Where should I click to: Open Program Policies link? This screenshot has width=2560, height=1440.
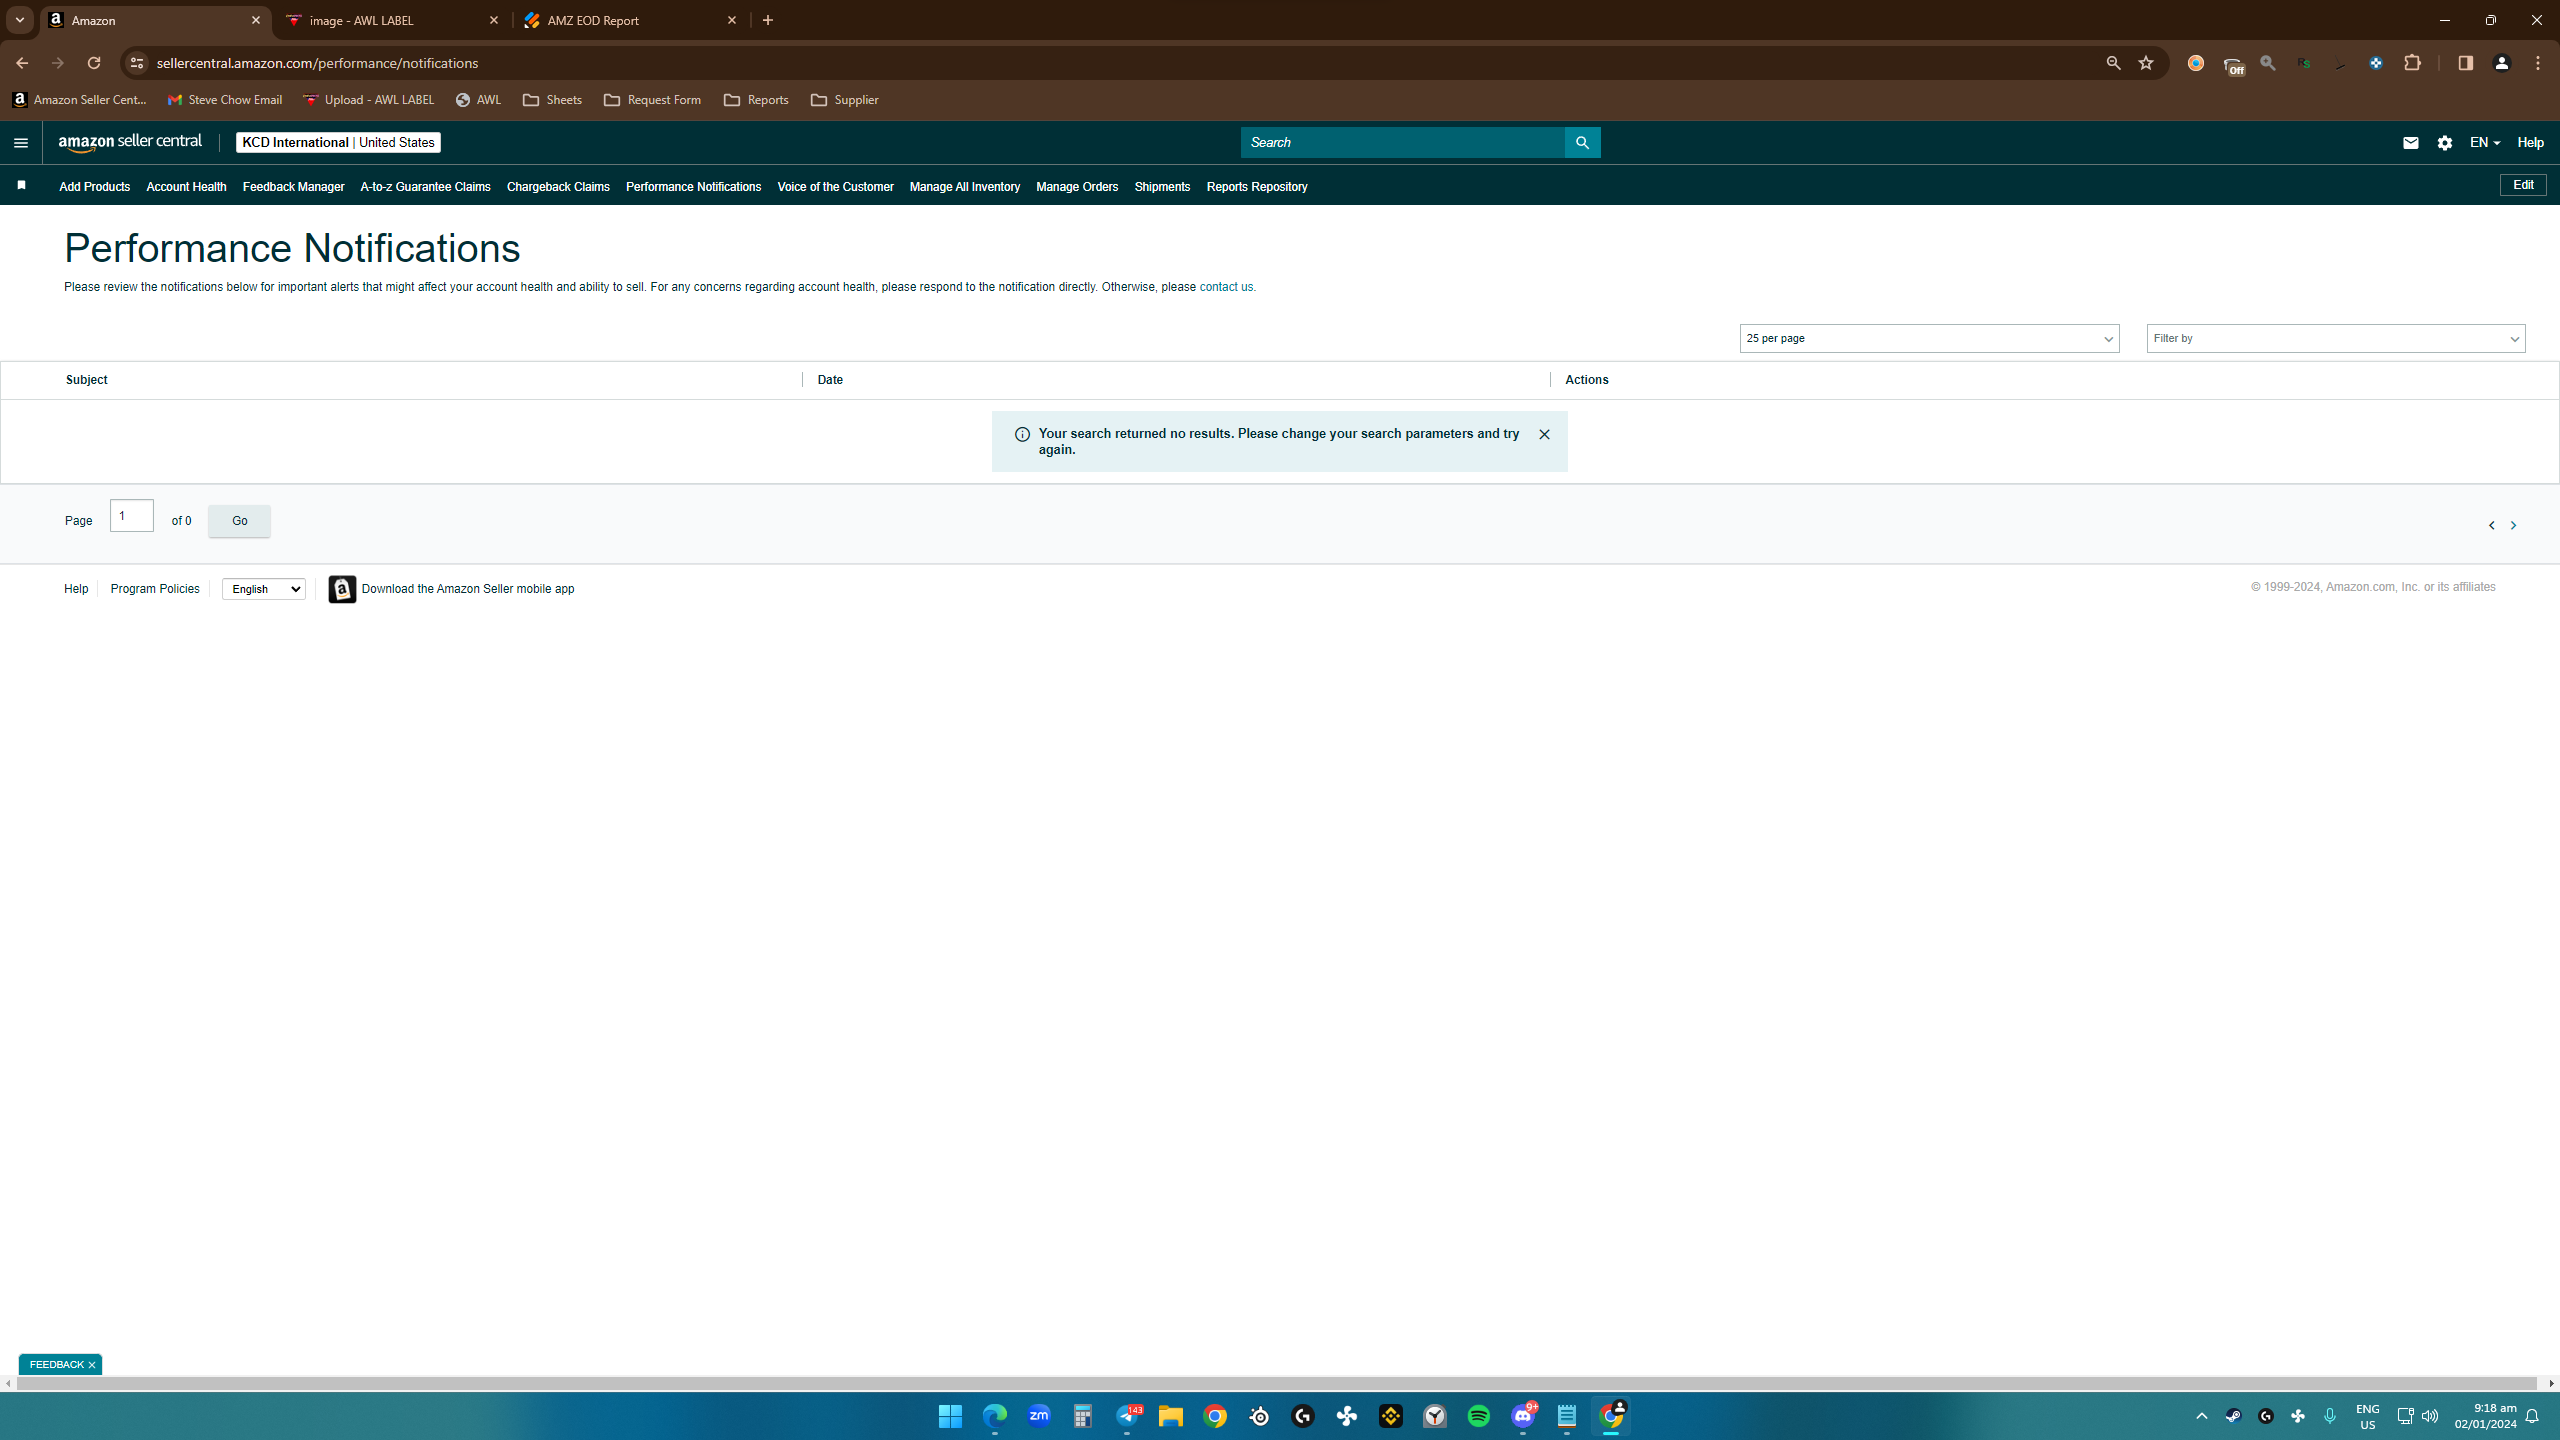coord(155,589)
